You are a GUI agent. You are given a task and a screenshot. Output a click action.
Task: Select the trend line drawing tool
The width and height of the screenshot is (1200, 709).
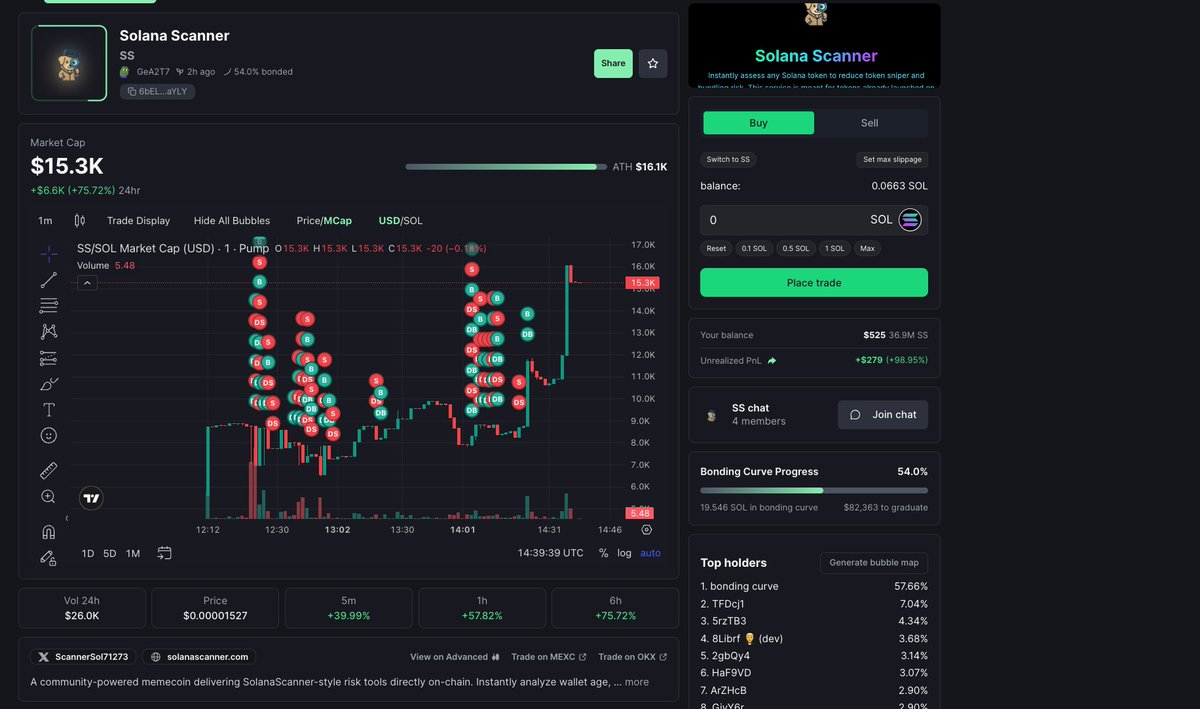[x=48, y=280]
